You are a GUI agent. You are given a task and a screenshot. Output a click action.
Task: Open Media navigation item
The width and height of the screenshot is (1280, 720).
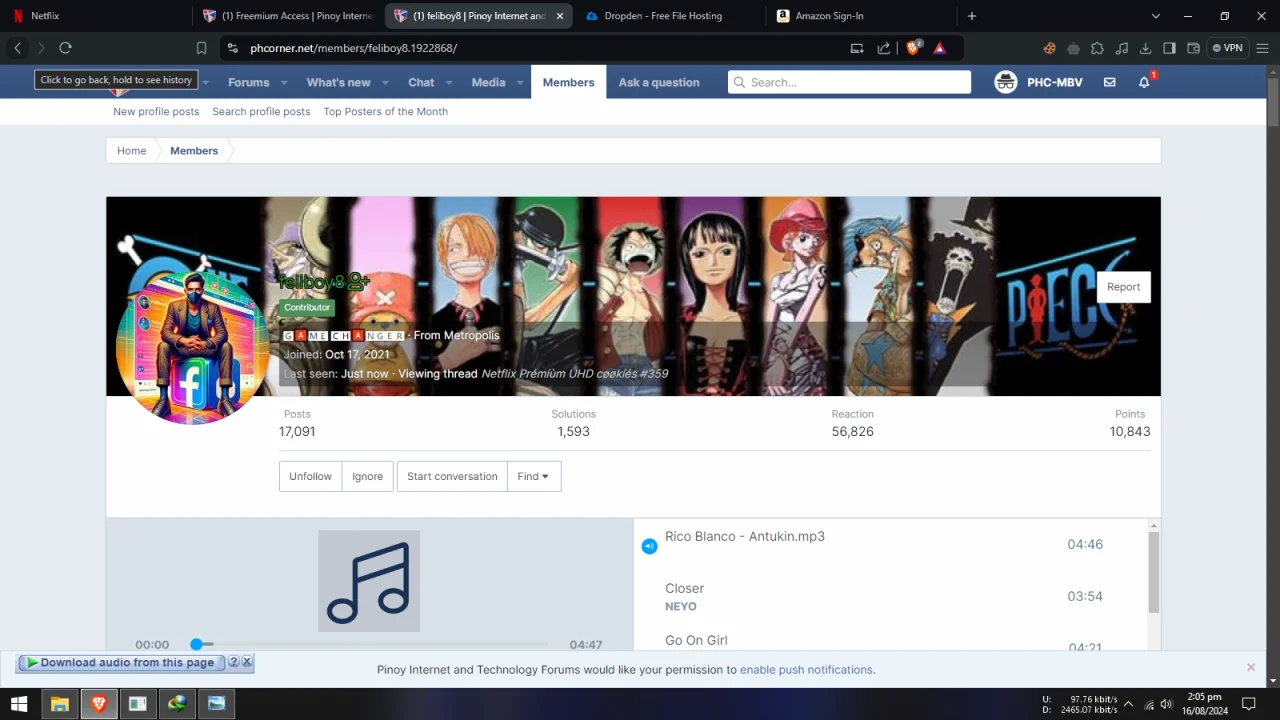(488, 83)
